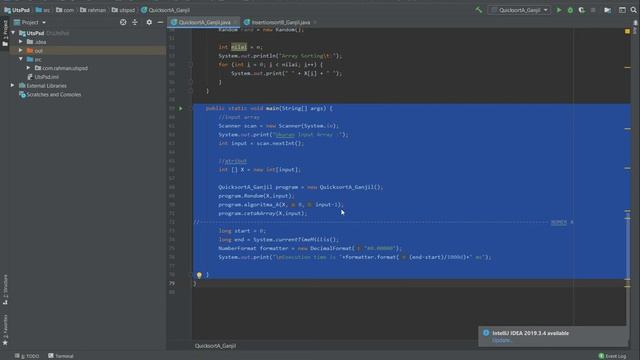Image resolution: width=640 pixels, height=360 pixels.
Task: Click the 'public static void main' line
Action: point(269,108)
